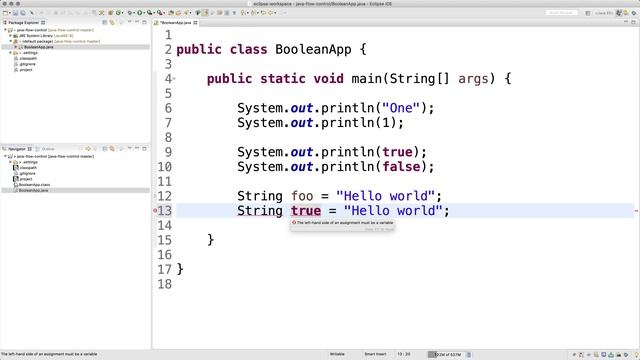Expand BooleanApp.java in Package Explorer

tap(16, 47)
